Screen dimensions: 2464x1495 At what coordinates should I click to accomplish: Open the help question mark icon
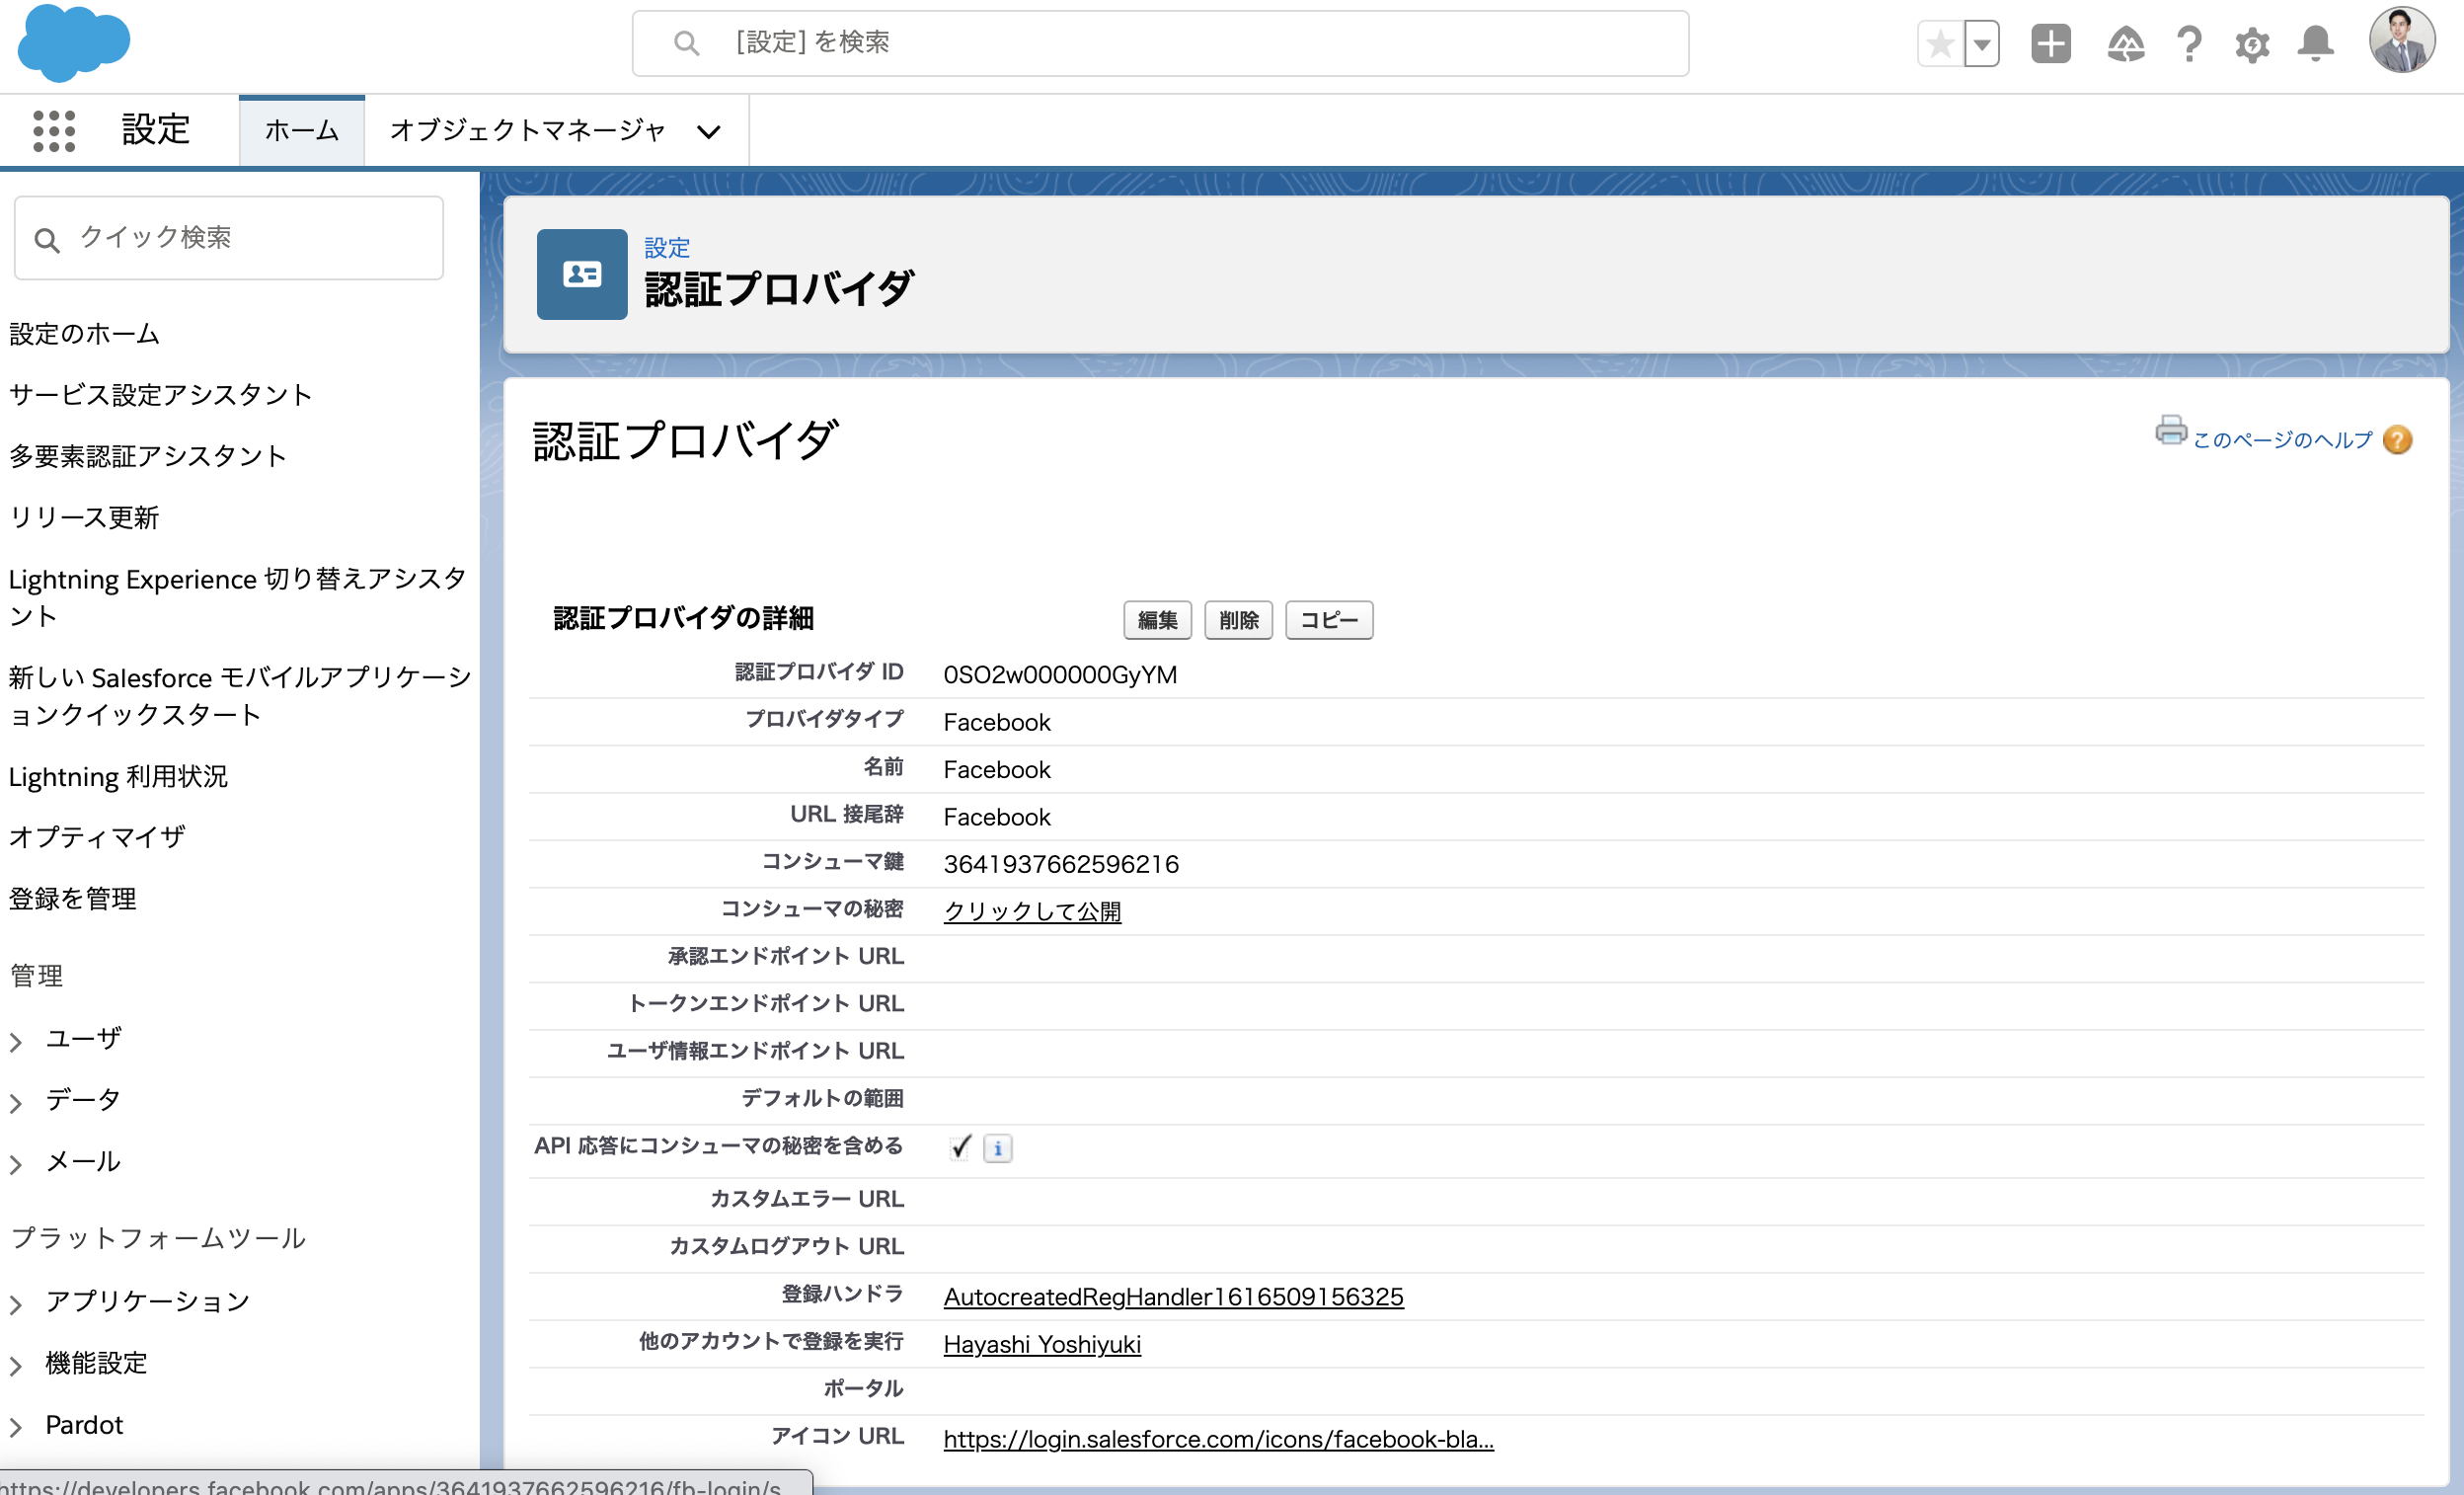tap(2189, 44)
